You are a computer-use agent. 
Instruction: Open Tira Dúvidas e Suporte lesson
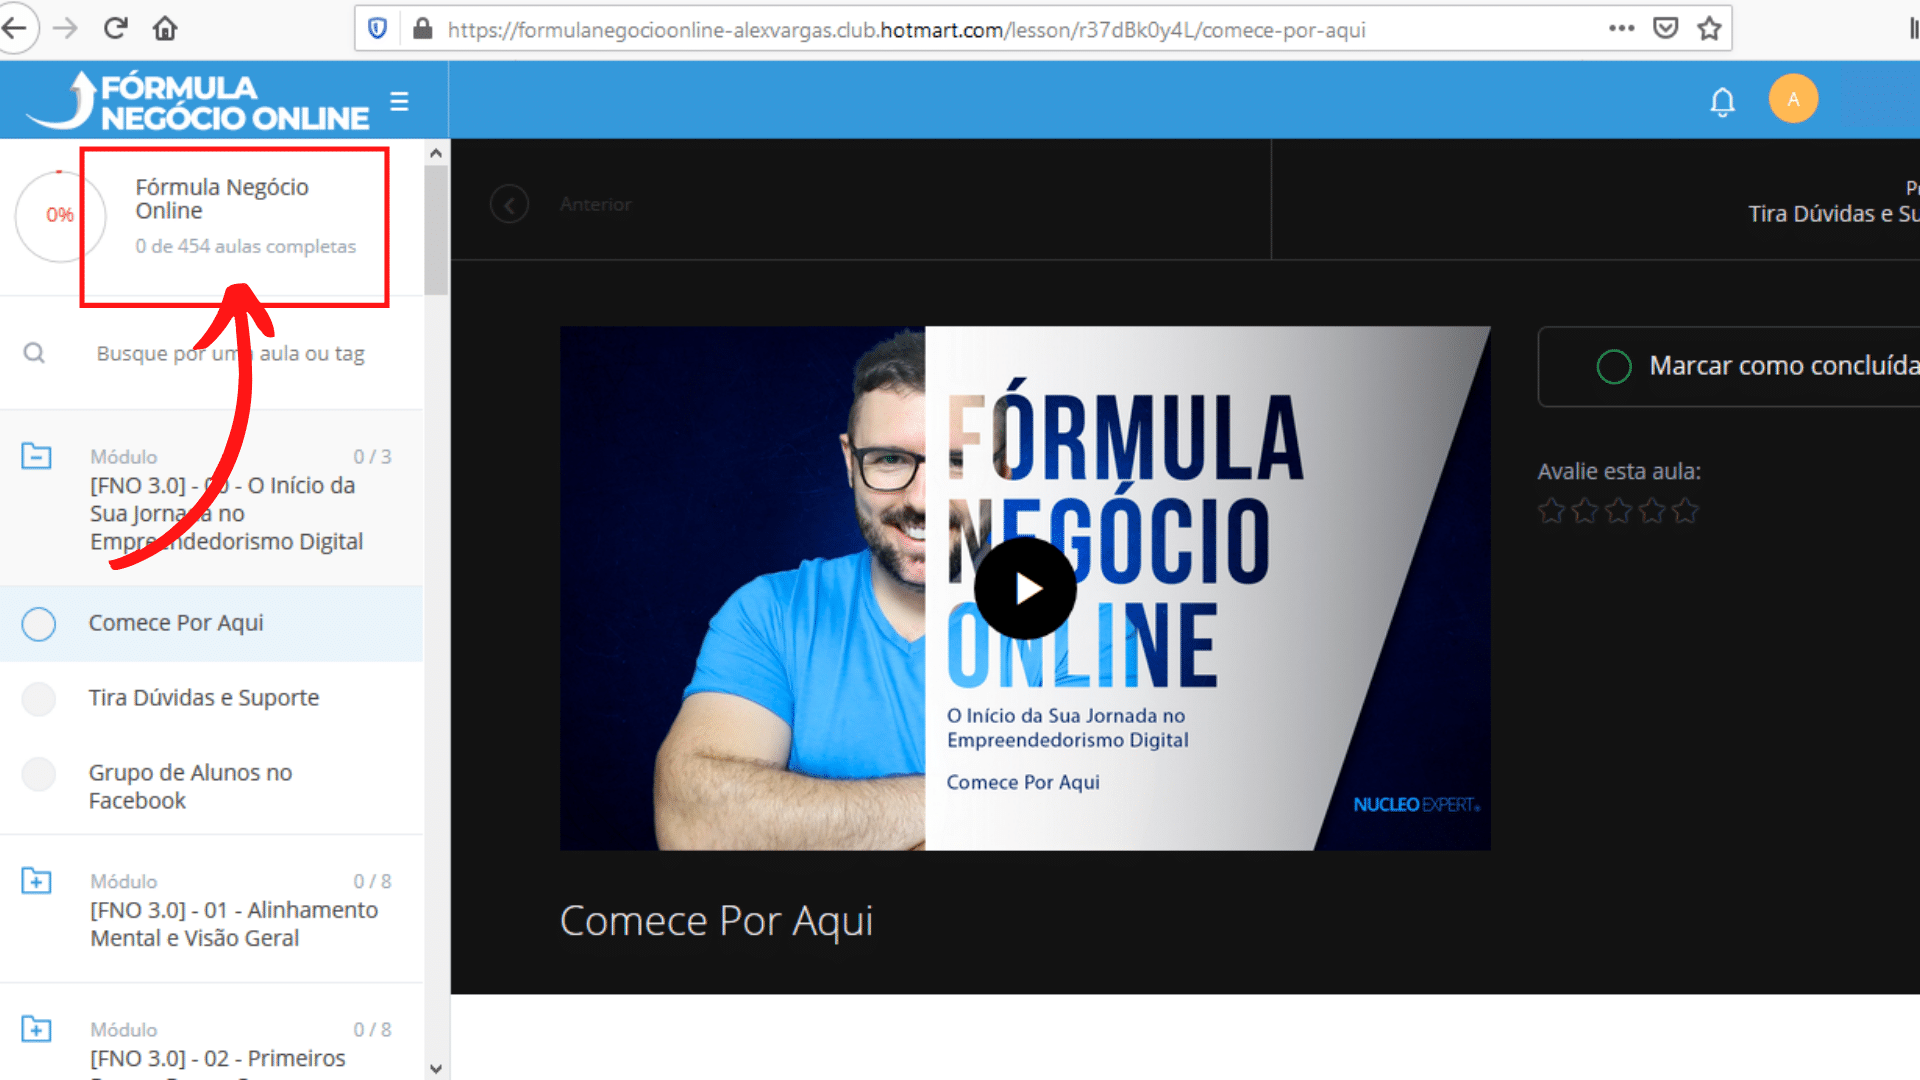204,698
